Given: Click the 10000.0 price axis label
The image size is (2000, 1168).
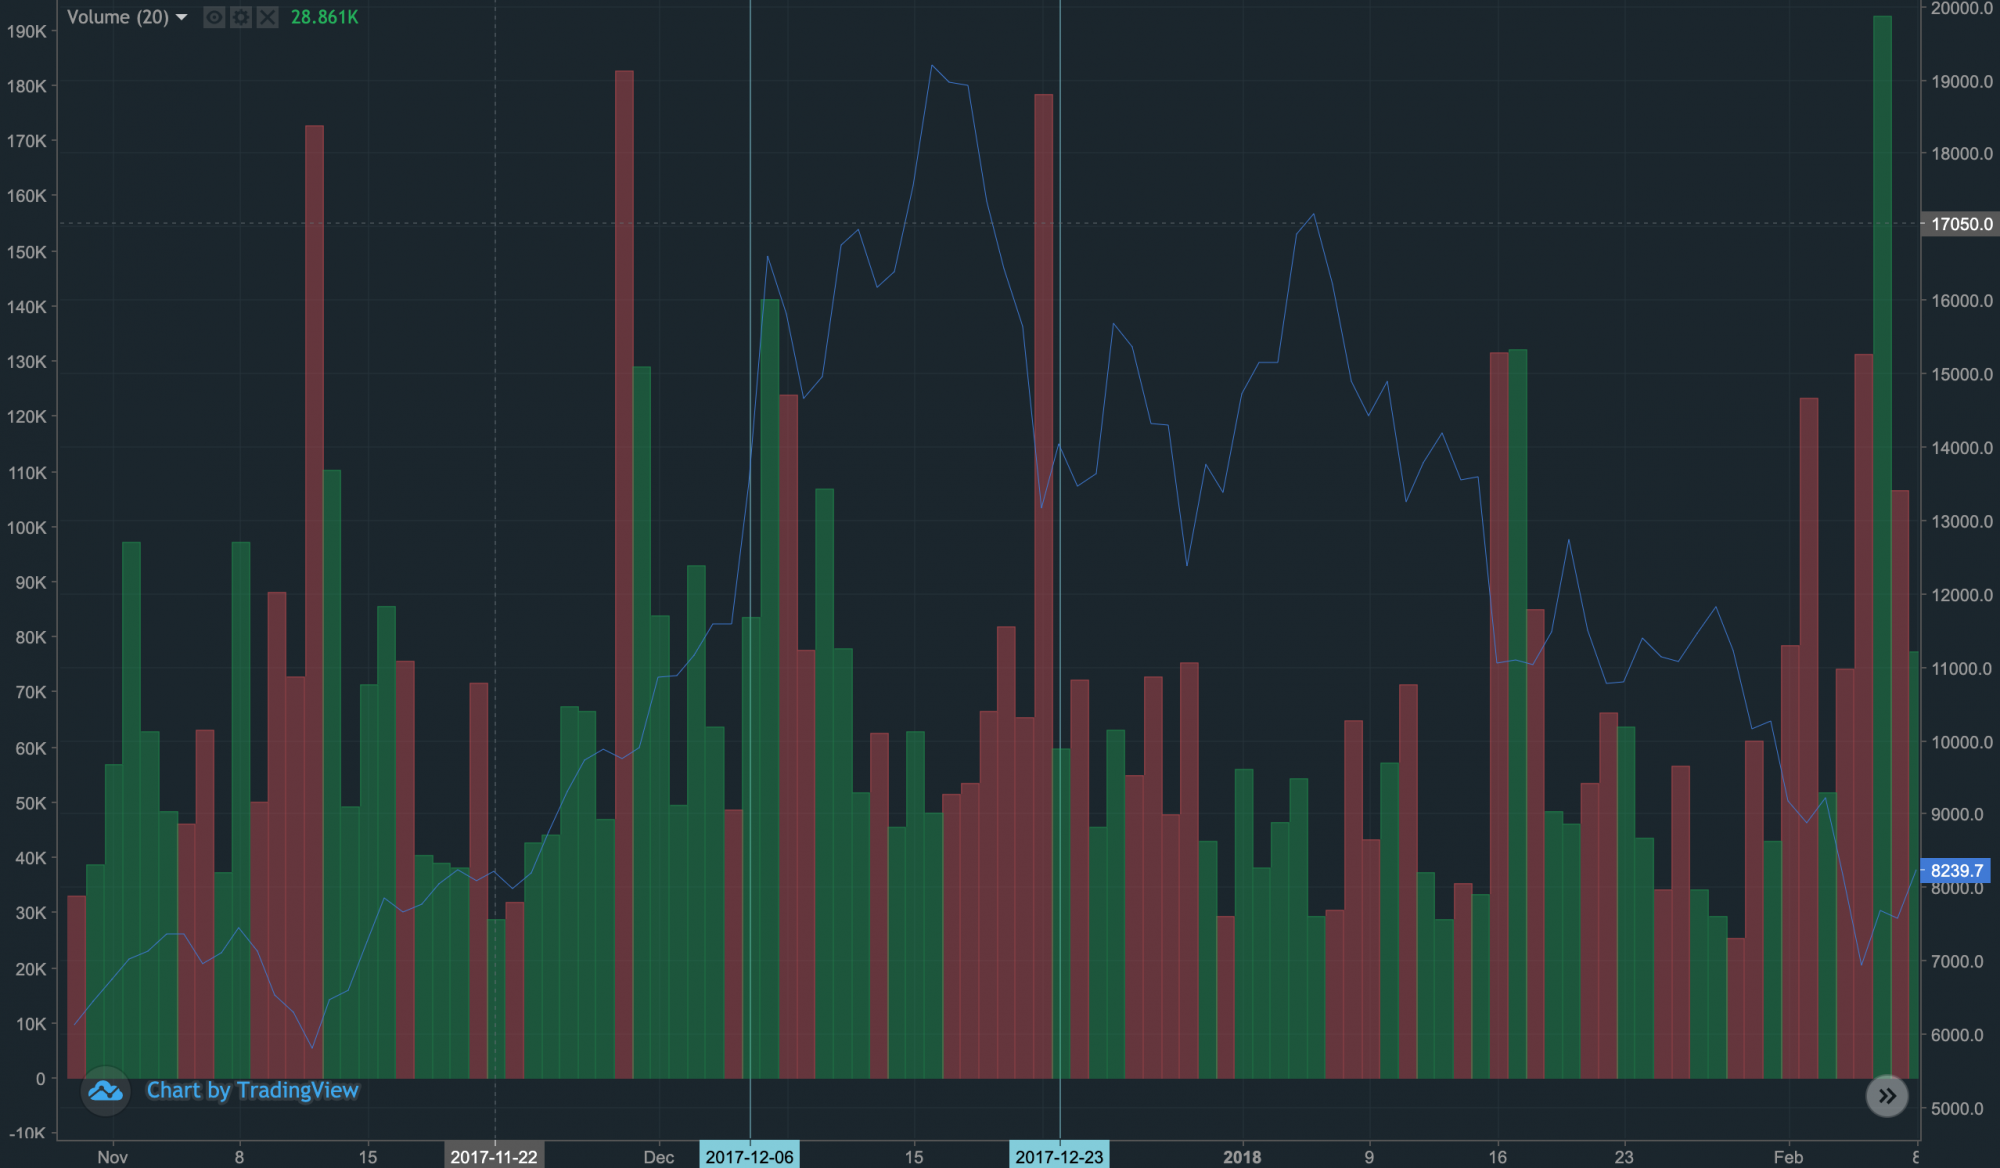Looking at the screenshot, I should pos(1961,742).
